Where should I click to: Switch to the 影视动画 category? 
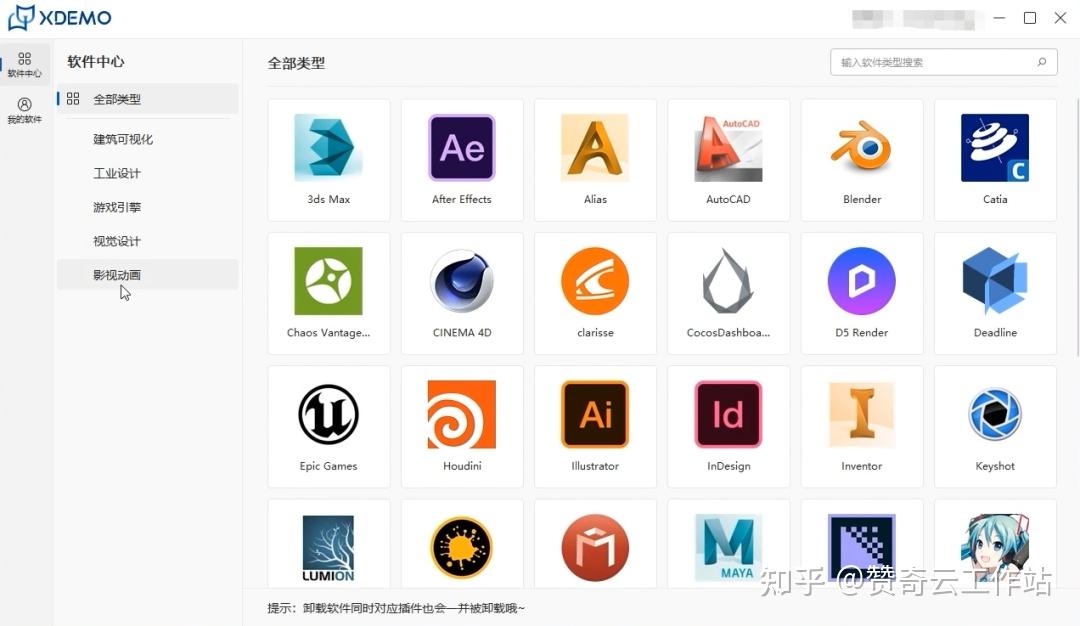coord(117,274)
